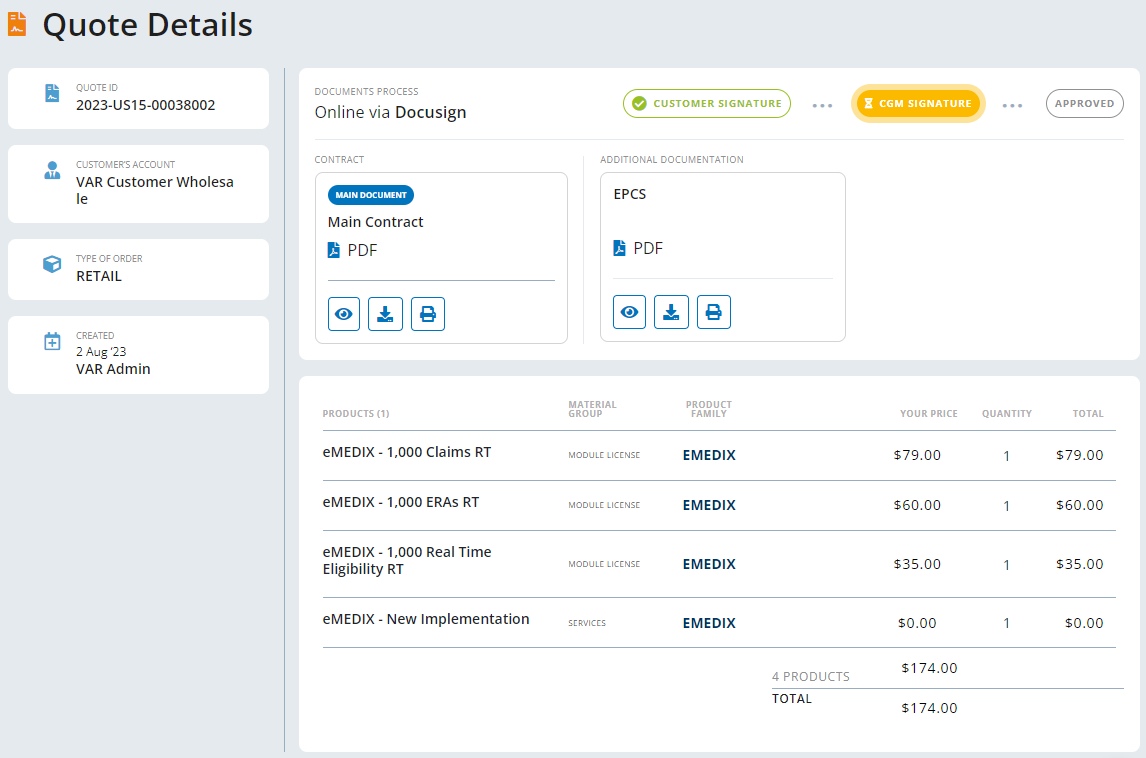Open the Customer's Account card
1146x758 pixels.
(x=138, y=184)
